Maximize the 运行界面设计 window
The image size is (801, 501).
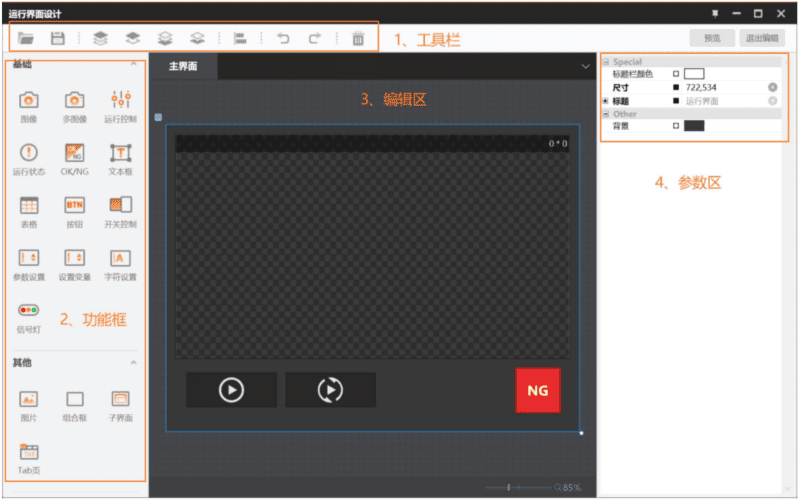pyautogui.click(x=758, y=14)
